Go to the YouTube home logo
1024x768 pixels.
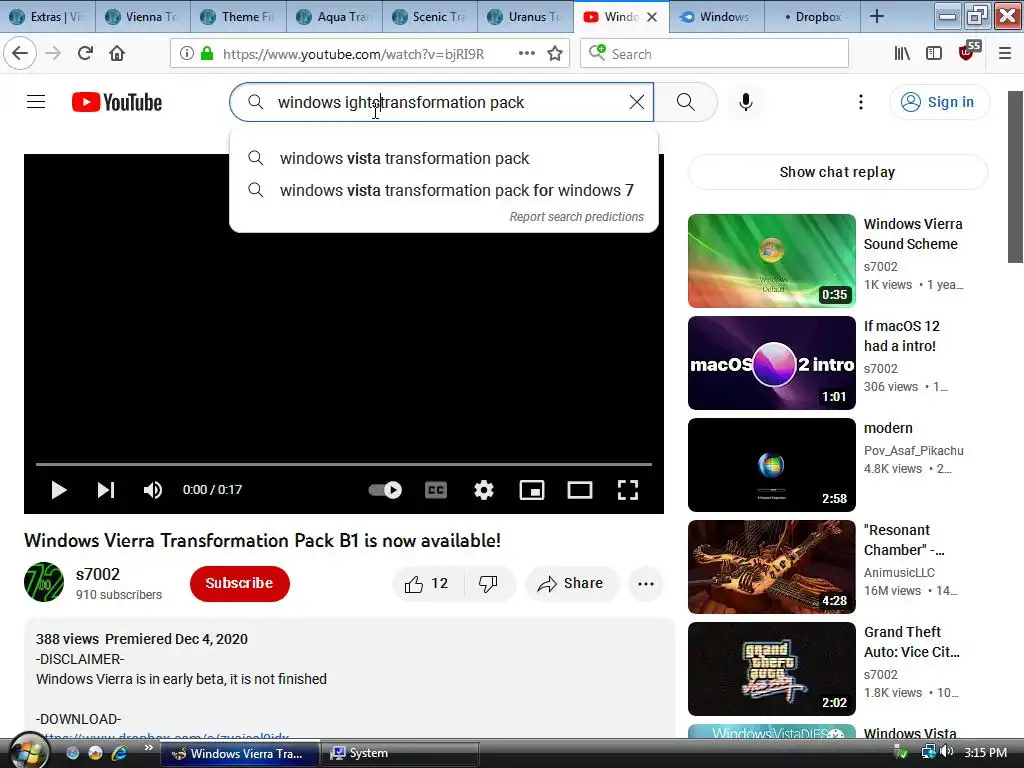[x=117, y=103]
